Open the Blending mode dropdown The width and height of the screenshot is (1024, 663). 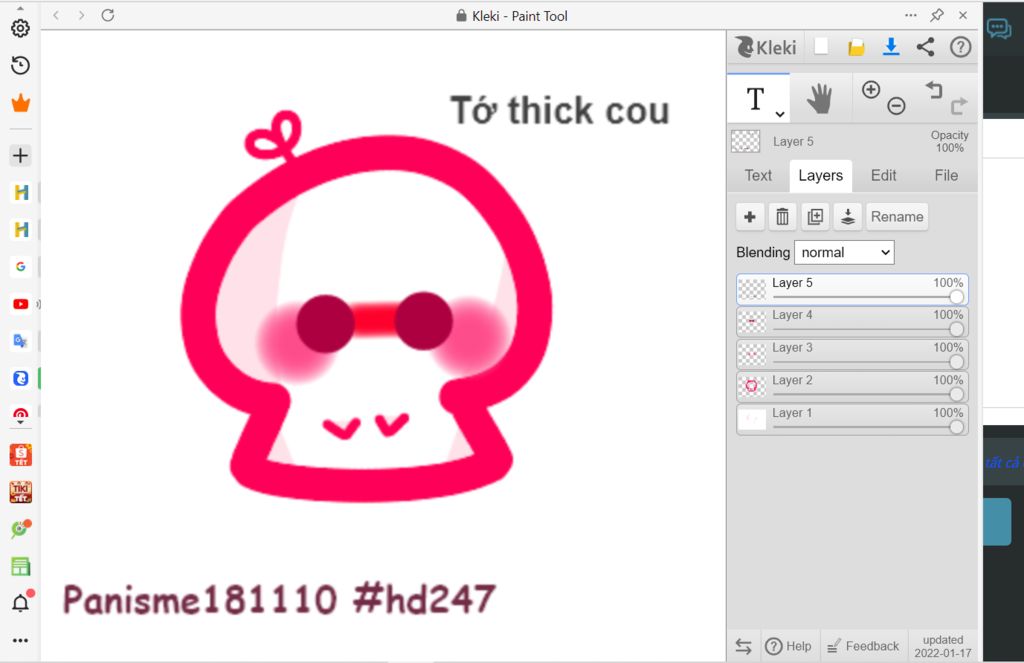click(x=844, y=253)
